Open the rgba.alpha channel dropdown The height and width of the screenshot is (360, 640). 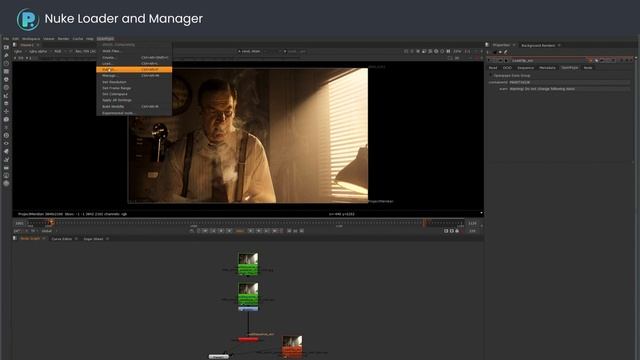(x=39, y=51)
